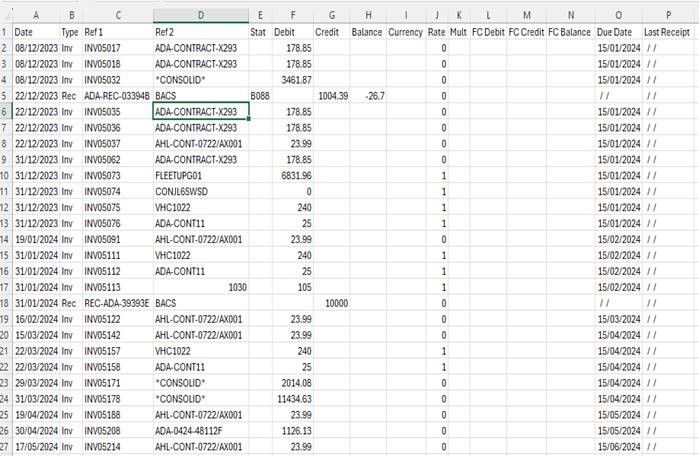
Task: Select debit value 6831.96
Action: (293, 176)
